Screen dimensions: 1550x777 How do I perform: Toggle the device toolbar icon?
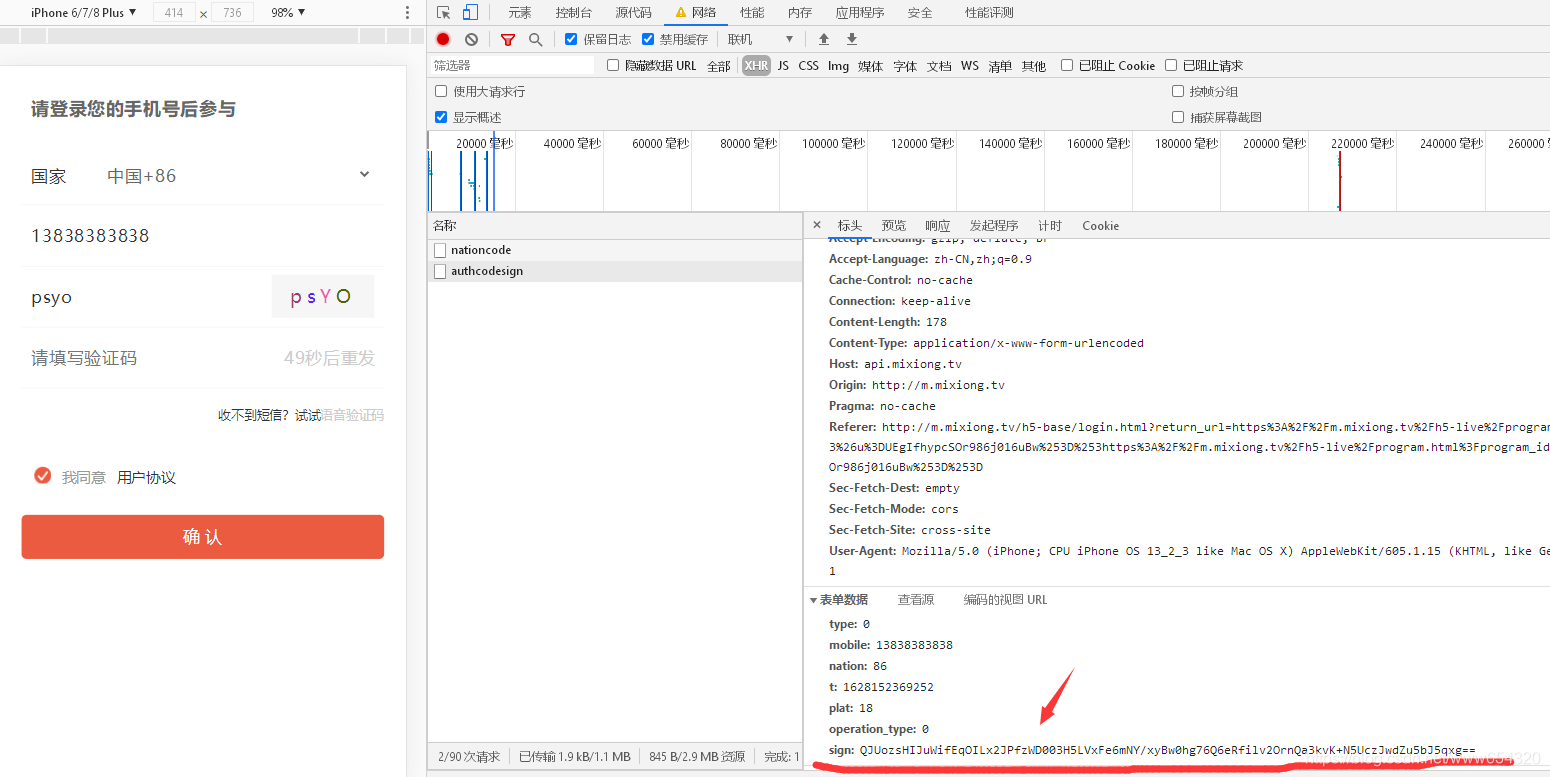coord(470,13)
